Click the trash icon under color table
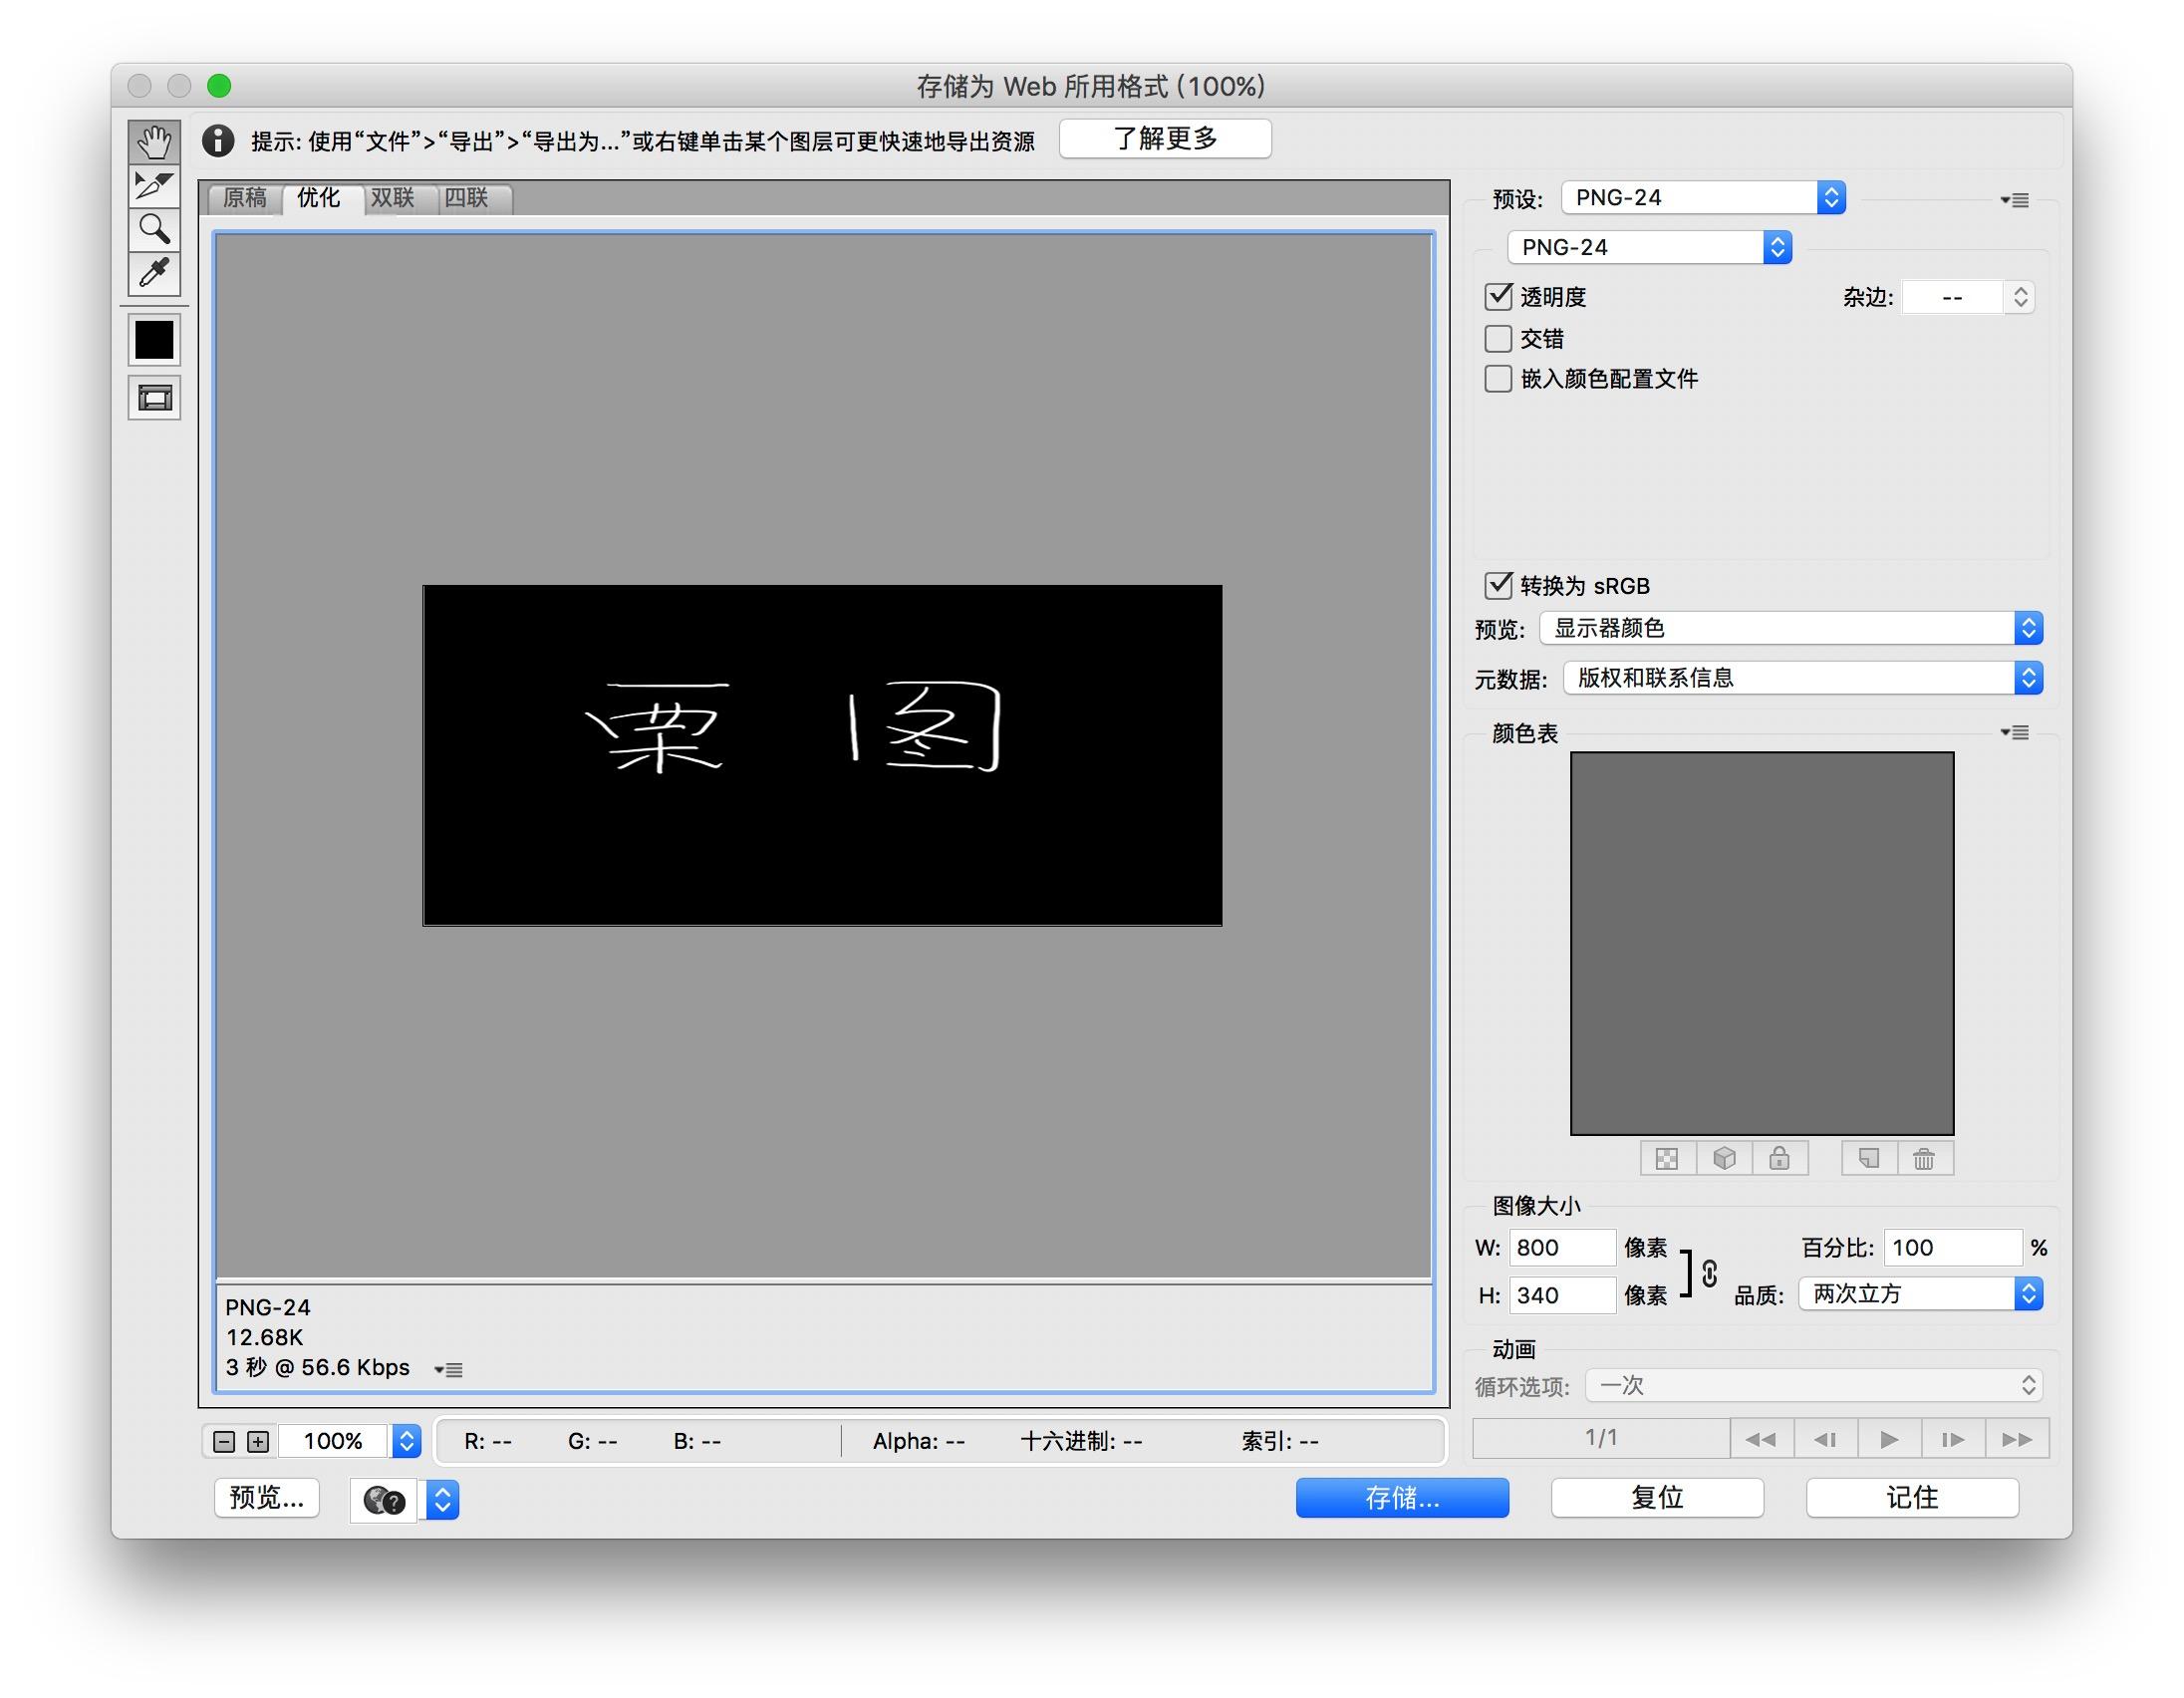 1923,1159
